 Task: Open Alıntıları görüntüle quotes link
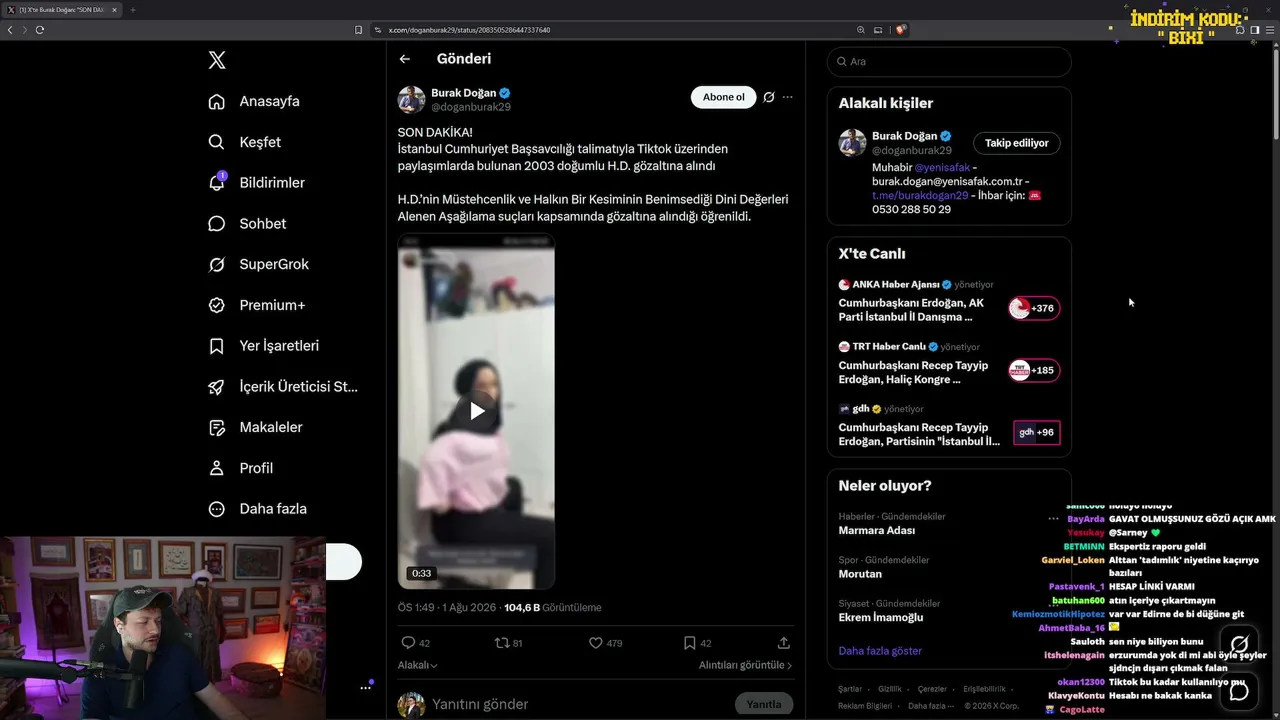pos(745,665)
